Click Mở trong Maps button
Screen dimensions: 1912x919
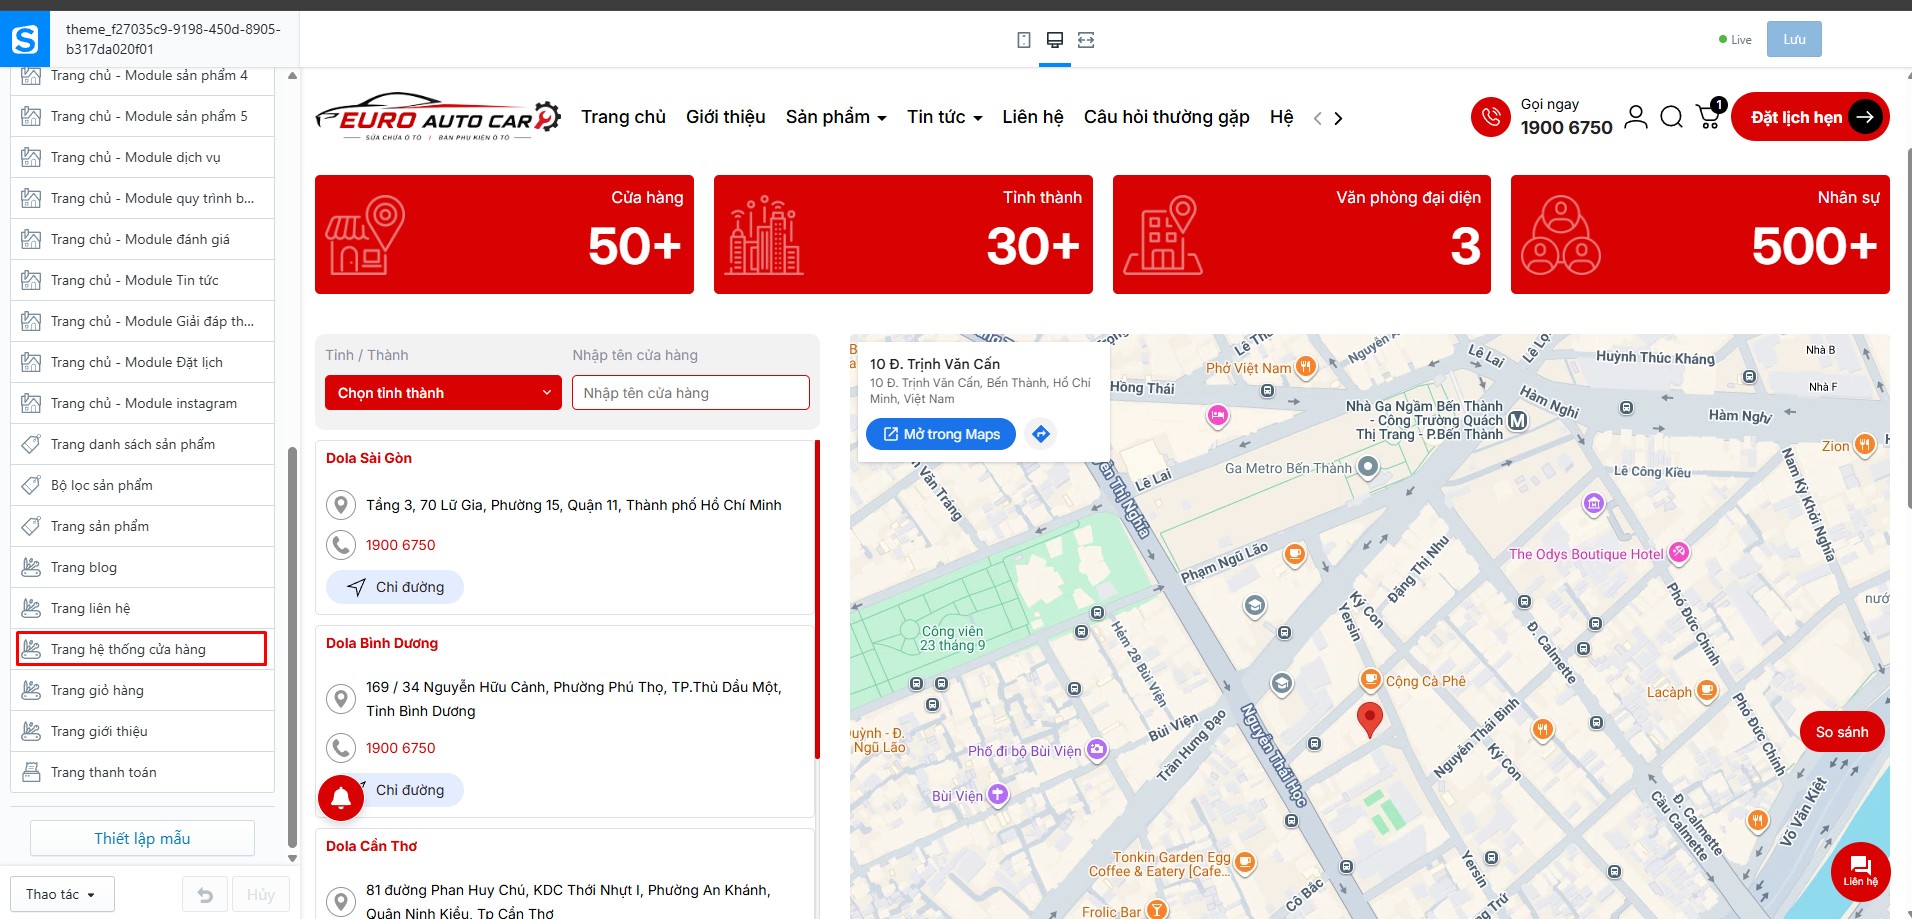click(x=941, y=434)
